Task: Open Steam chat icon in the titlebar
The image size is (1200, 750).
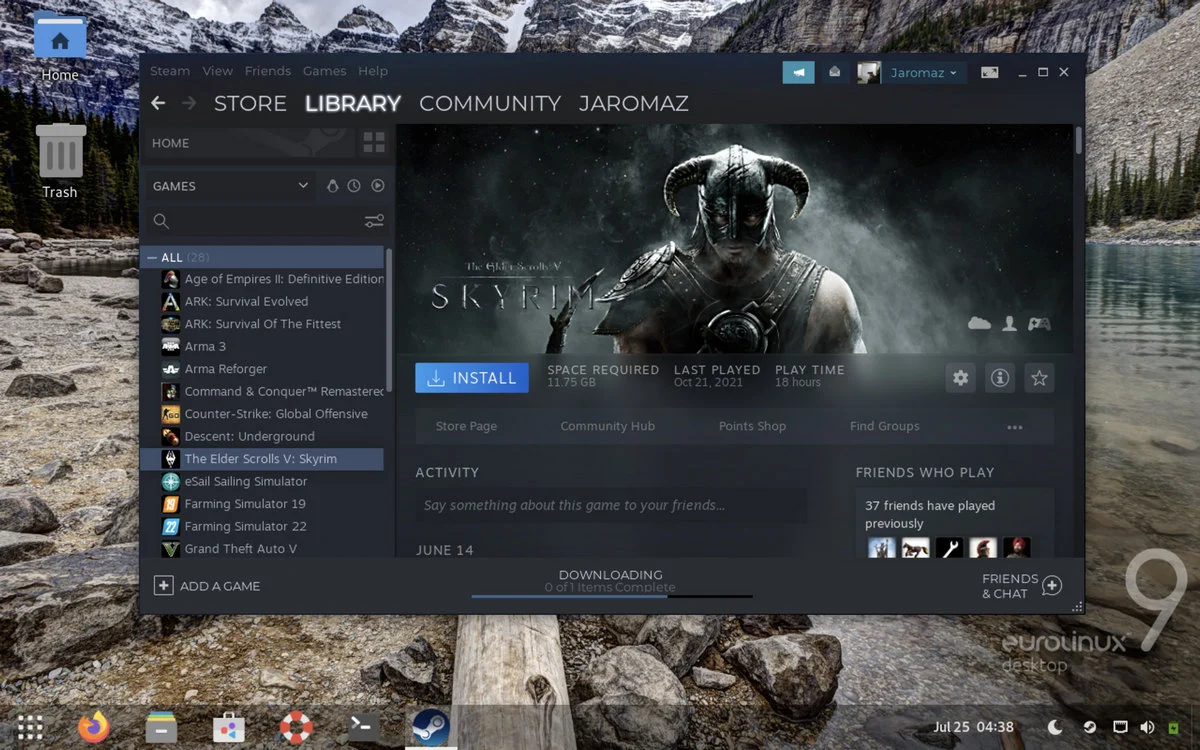Action: tap(797, 72)
